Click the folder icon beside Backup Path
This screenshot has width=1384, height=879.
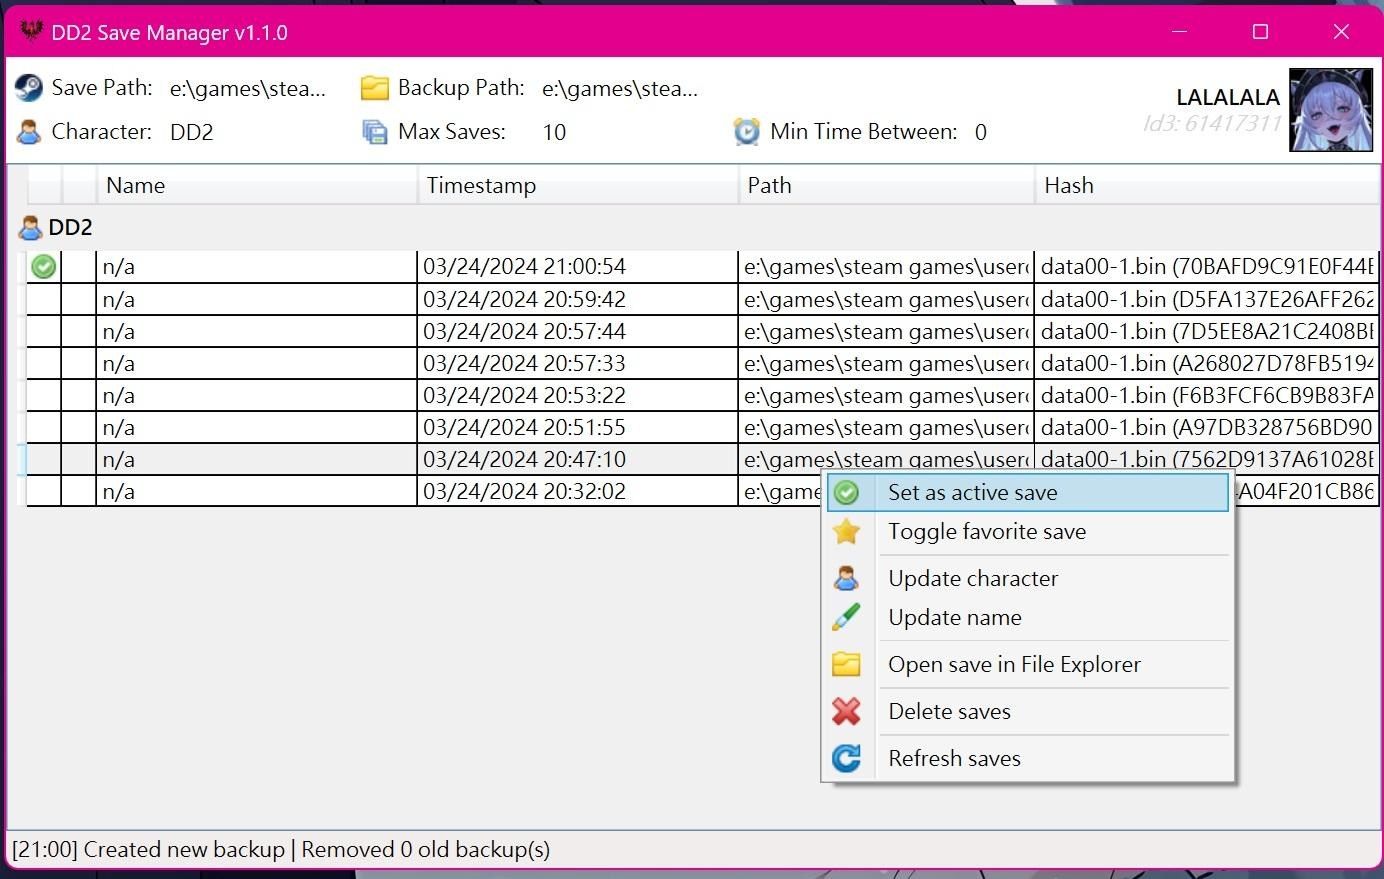[375, 88]
